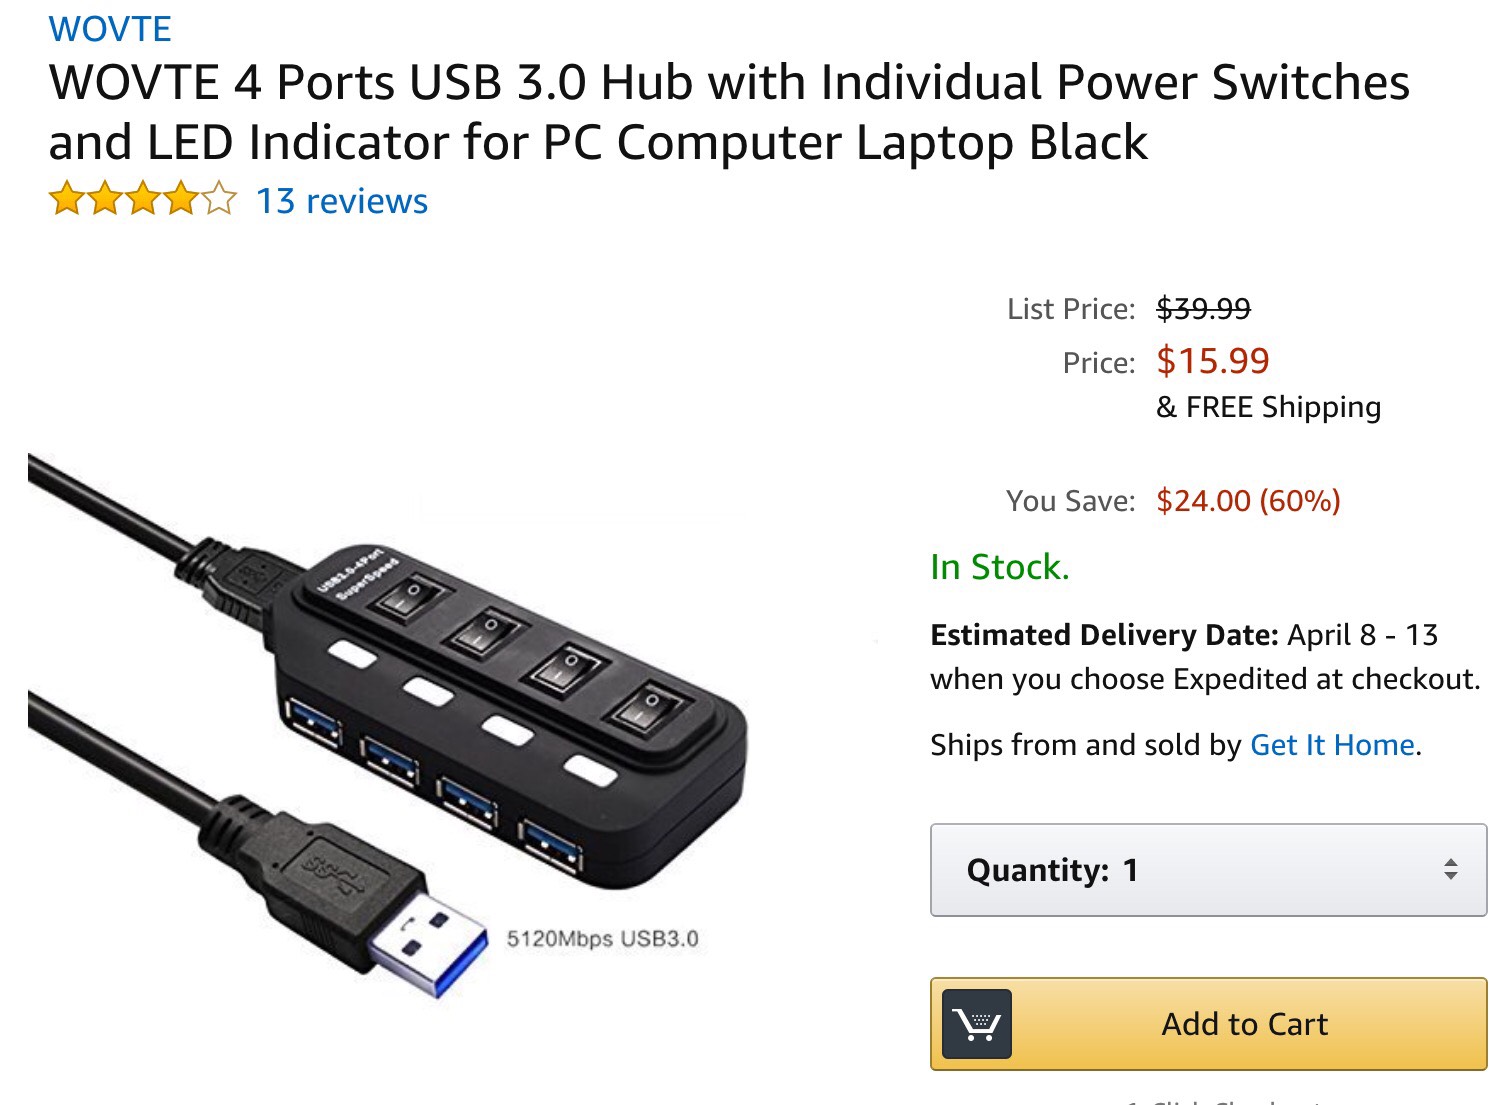Click the green In Stock status
The height and width of the screenshot is (1105, 1493).
pyautogui.click(x=999, y=567)
